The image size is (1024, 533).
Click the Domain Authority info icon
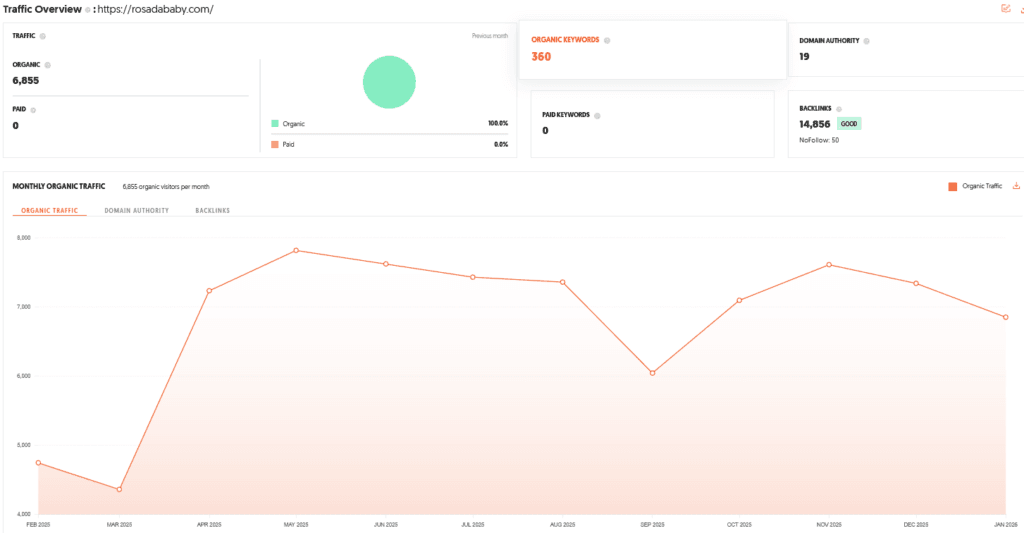(x=866, y=41)
